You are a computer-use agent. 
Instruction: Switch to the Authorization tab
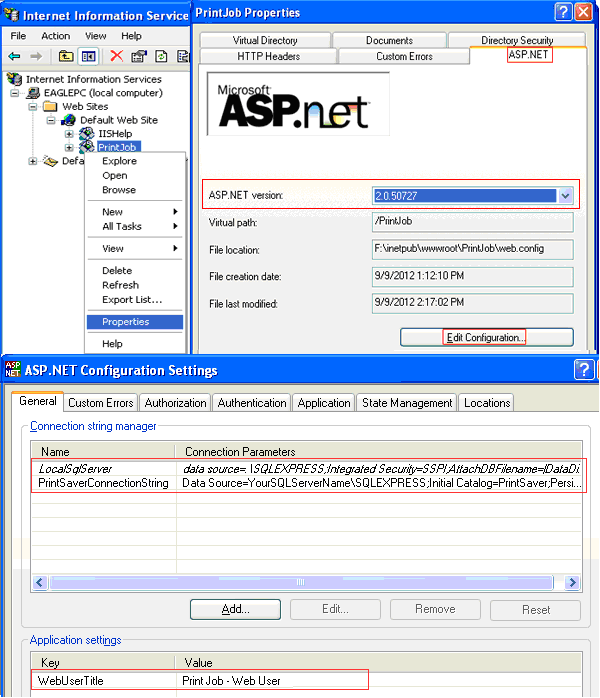tap(175, 403)
